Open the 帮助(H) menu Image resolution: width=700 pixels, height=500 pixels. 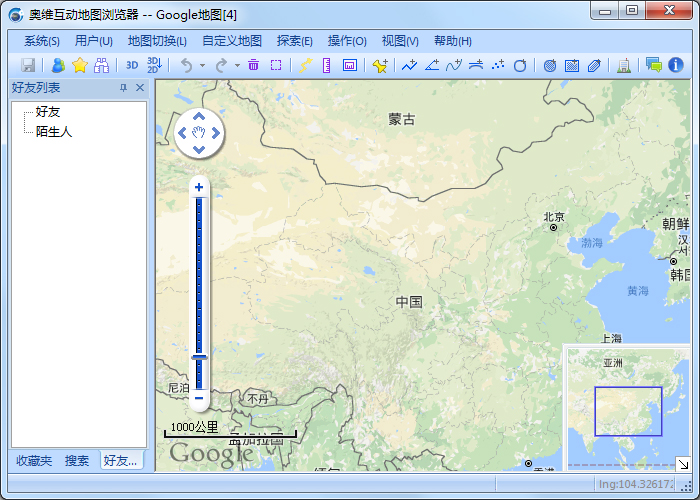(x=453, y=41)
